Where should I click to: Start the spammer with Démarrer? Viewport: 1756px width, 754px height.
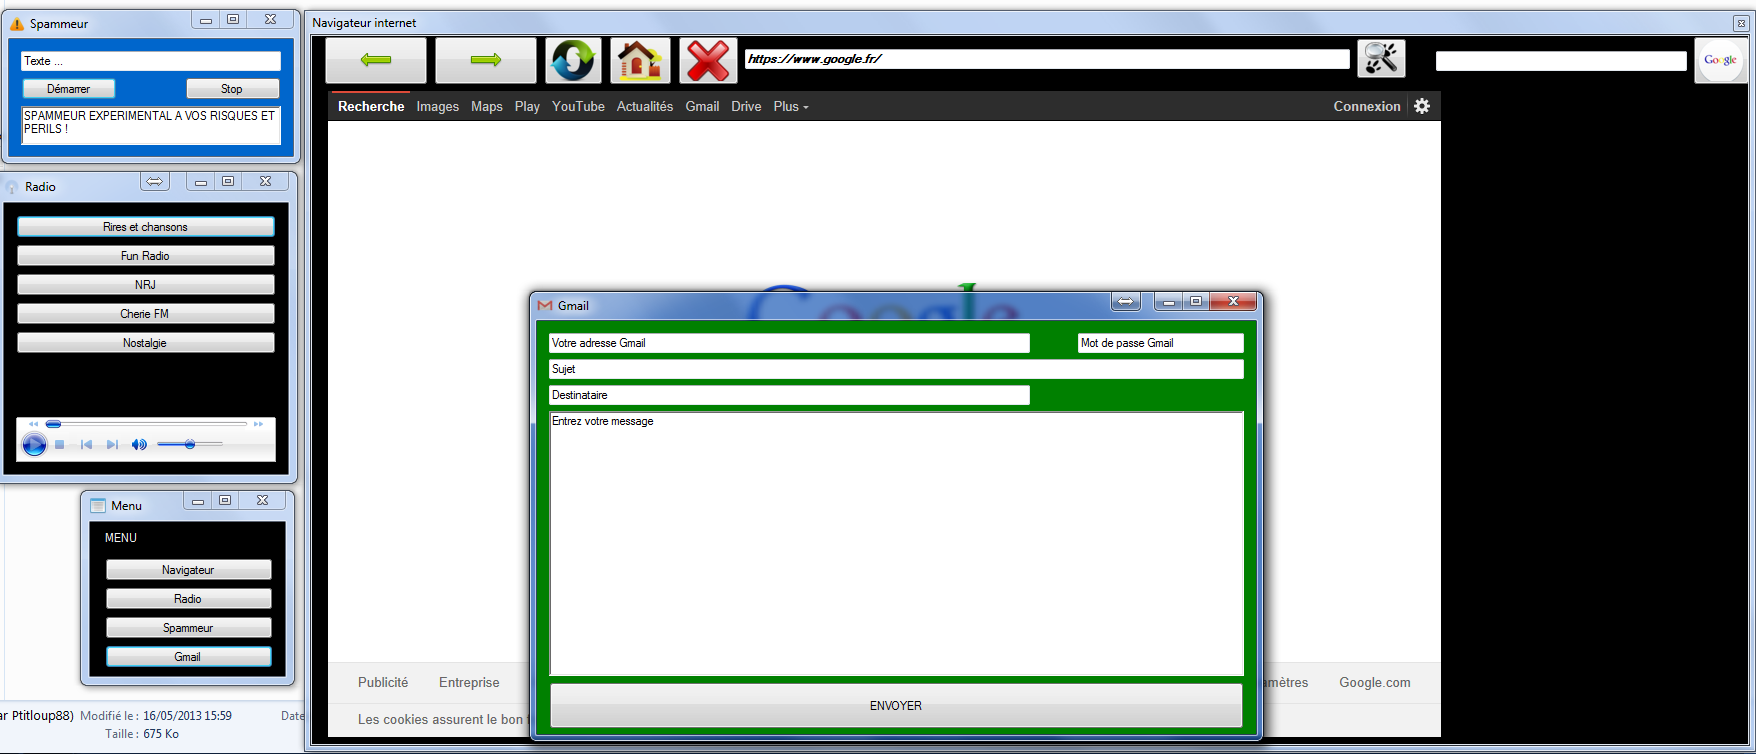tap(68, 89)
